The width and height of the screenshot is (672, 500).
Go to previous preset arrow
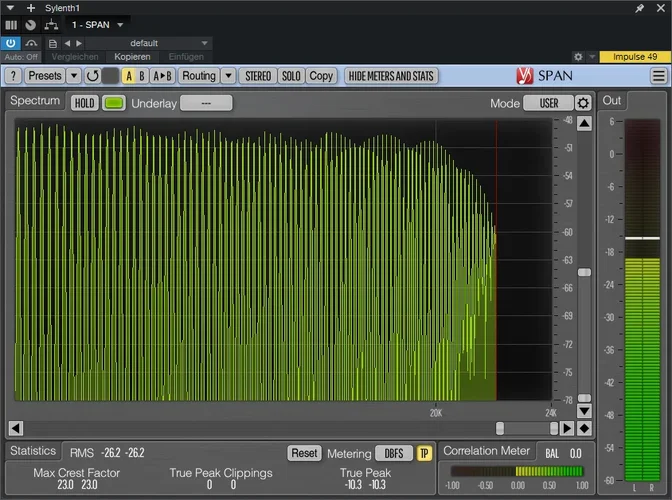pyautogui.click(x=67, y=43)
